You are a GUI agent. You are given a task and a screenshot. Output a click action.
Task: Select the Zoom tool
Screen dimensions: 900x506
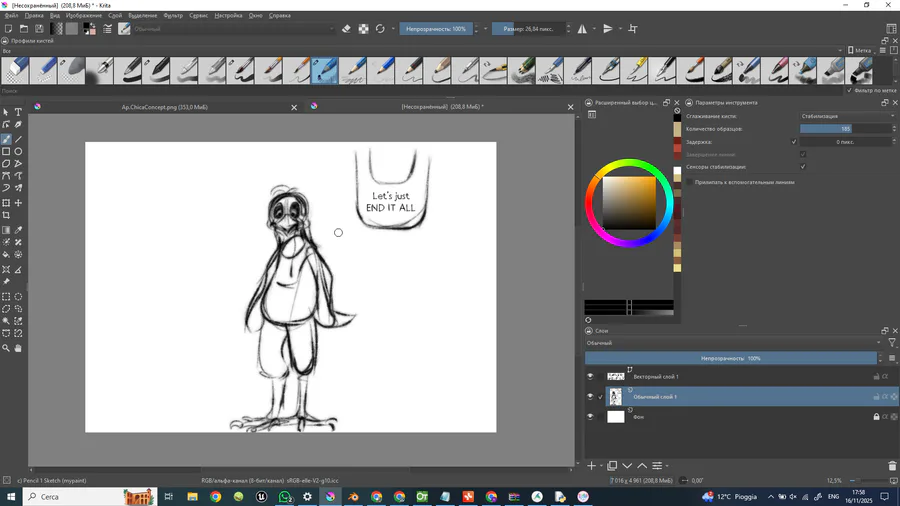[x=6, y=348]
